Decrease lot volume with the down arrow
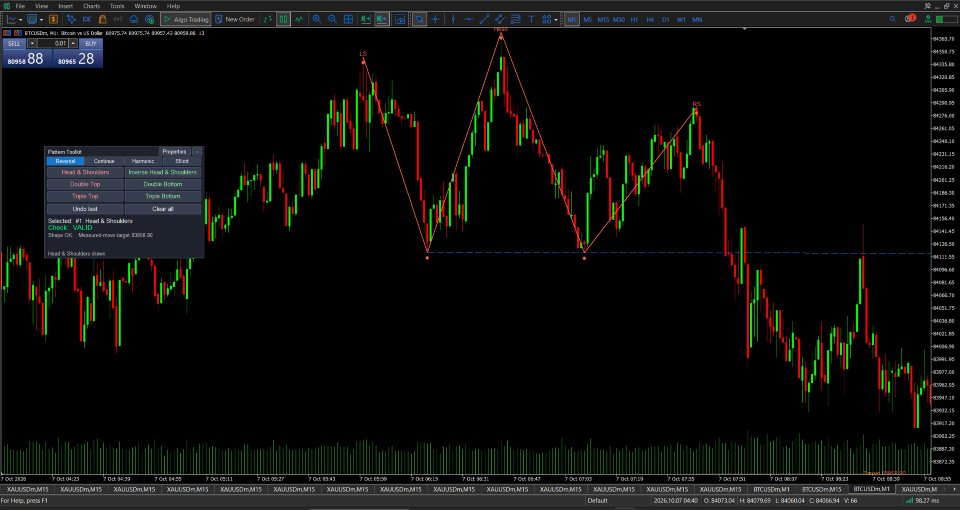The height and width of the screenshot is (510, 960). point(32,43)
